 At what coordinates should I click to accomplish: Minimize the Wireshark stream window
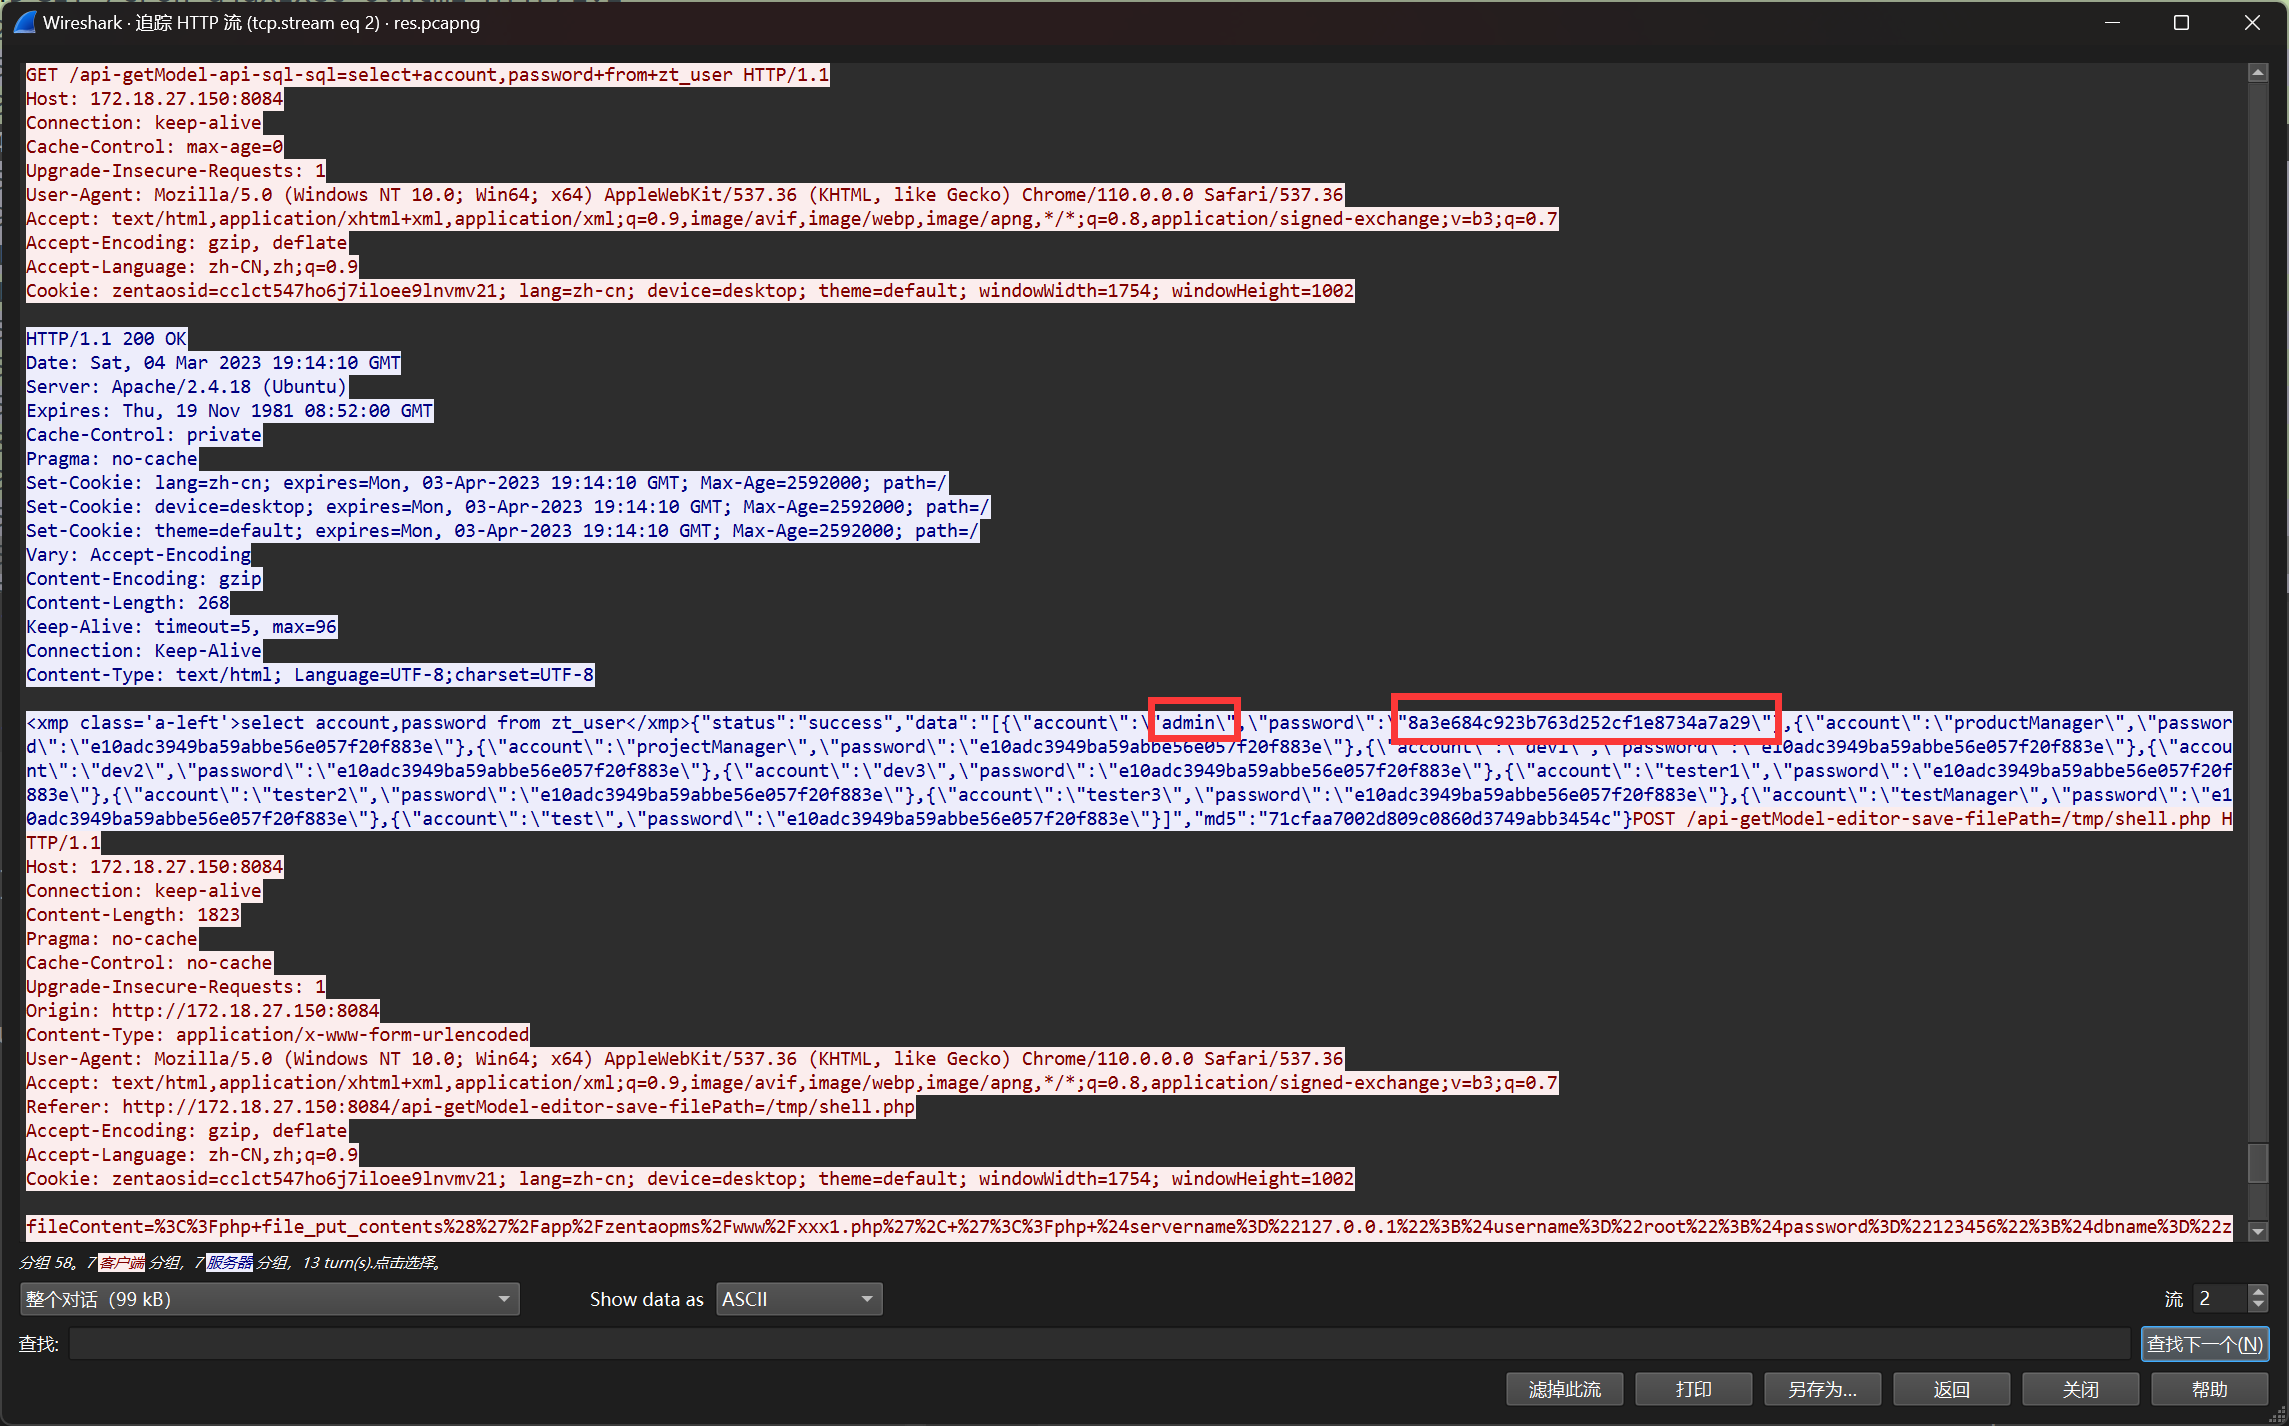pos(2113,22)
